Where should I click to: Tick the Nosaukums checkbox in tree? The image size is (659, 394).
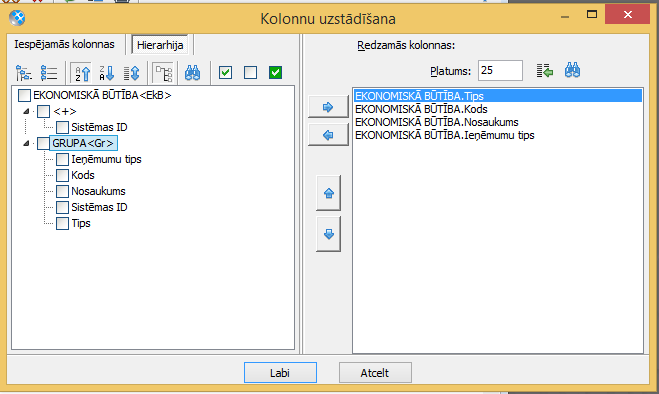click(x=63, y=191)
